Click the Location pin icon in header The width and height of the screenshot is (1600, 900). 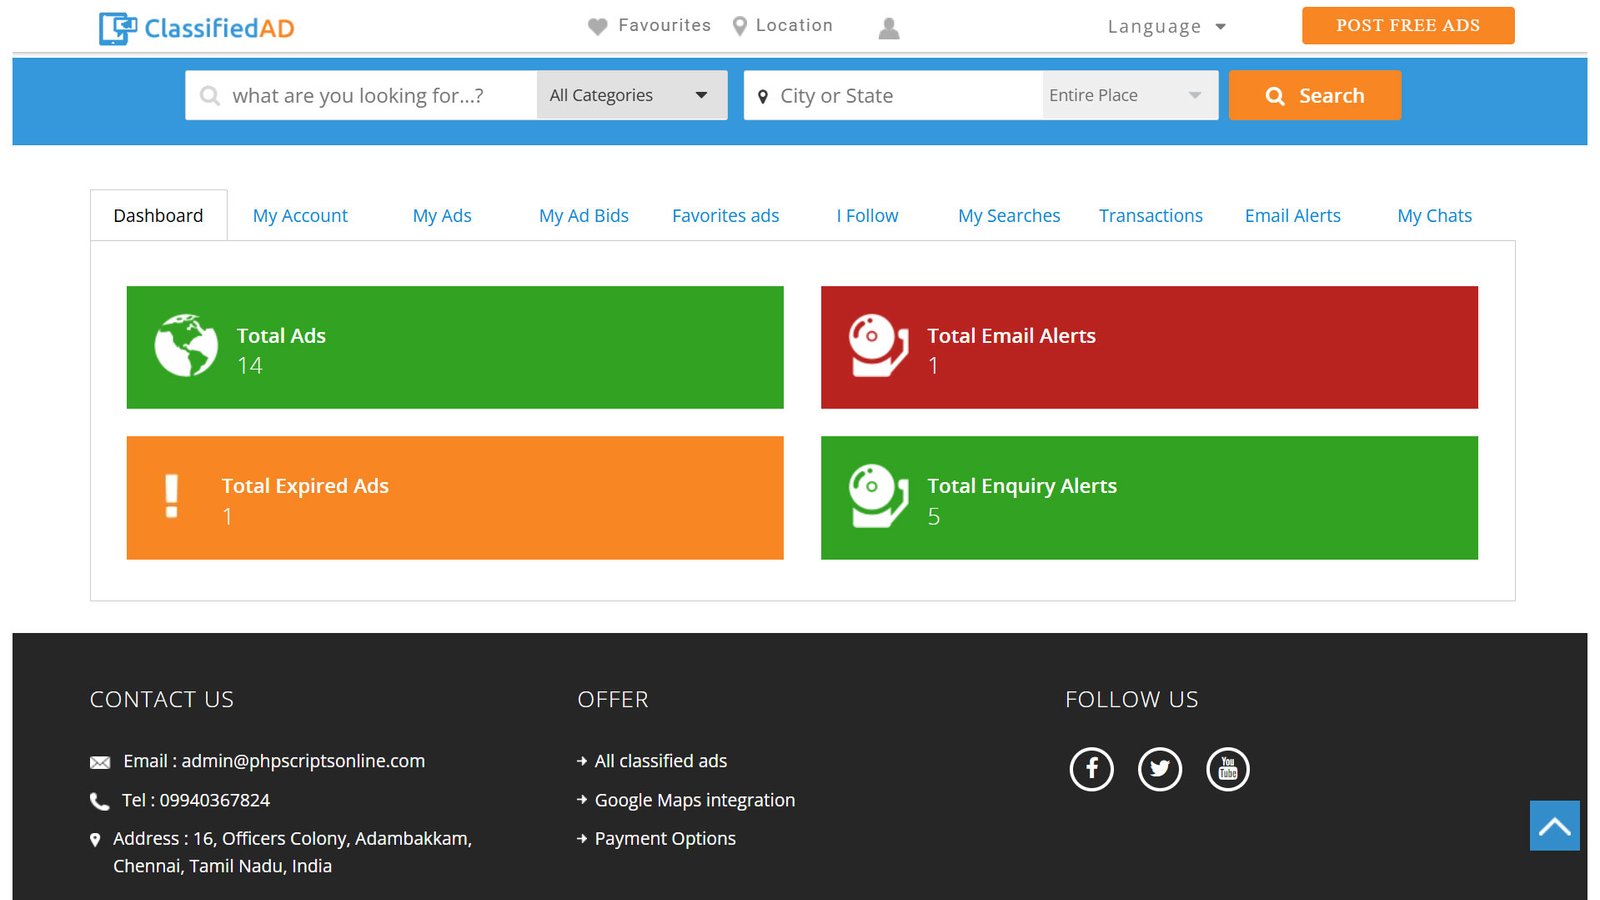coord(740,27)
